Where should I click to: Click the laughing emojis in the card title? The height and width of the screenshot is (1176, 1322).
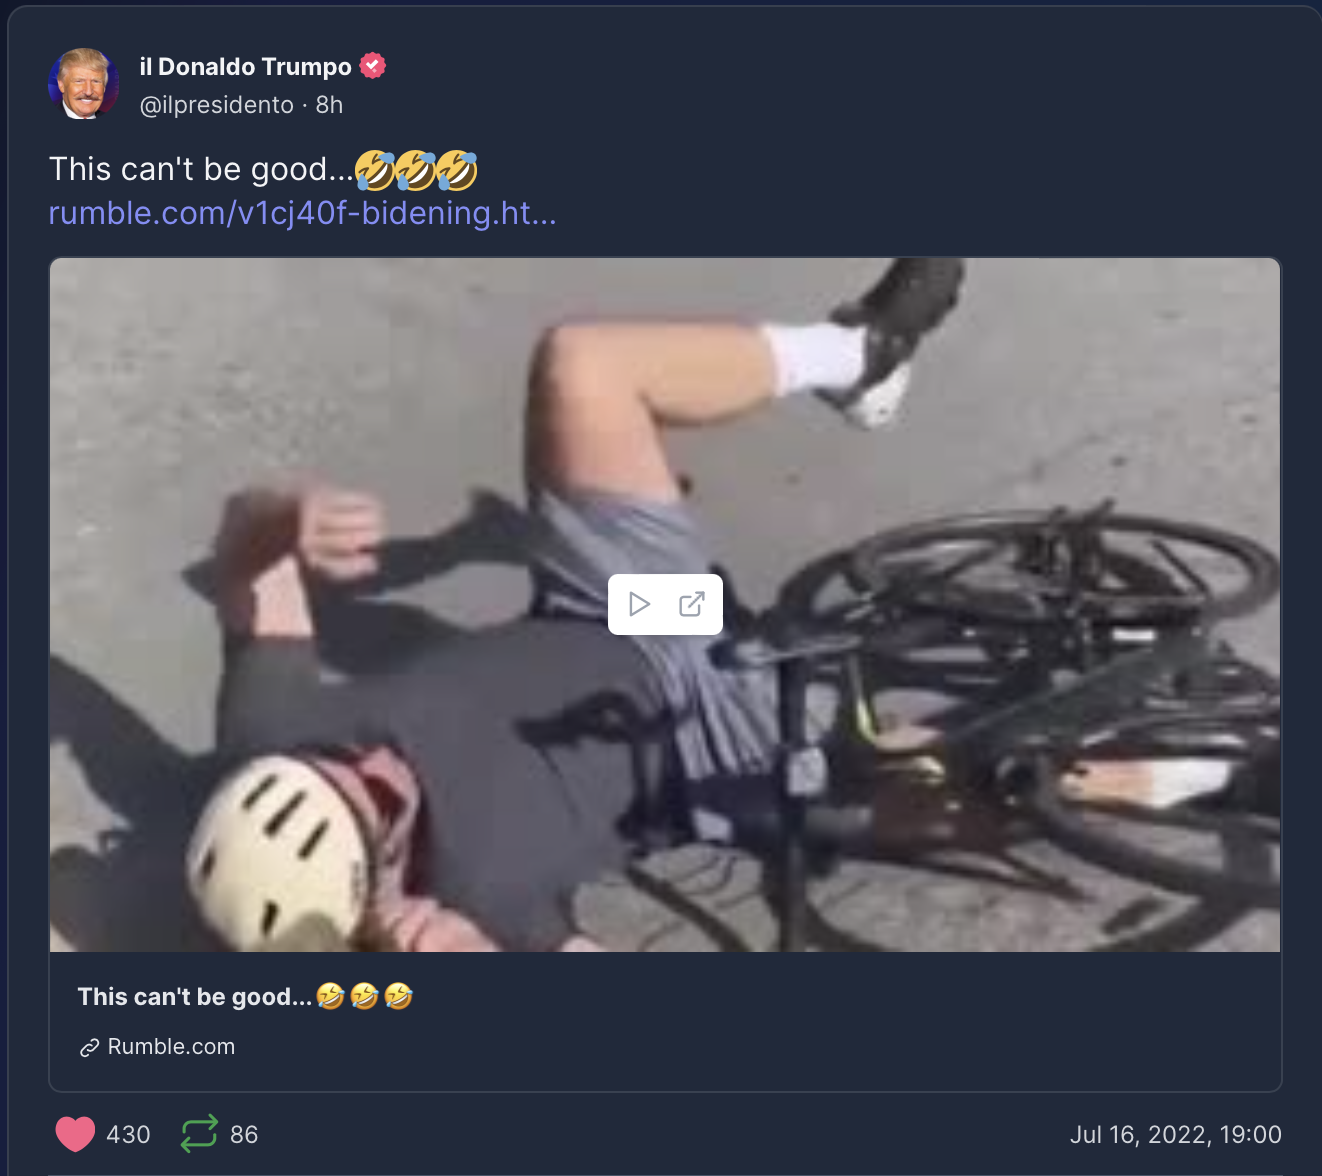coord(365,996)
